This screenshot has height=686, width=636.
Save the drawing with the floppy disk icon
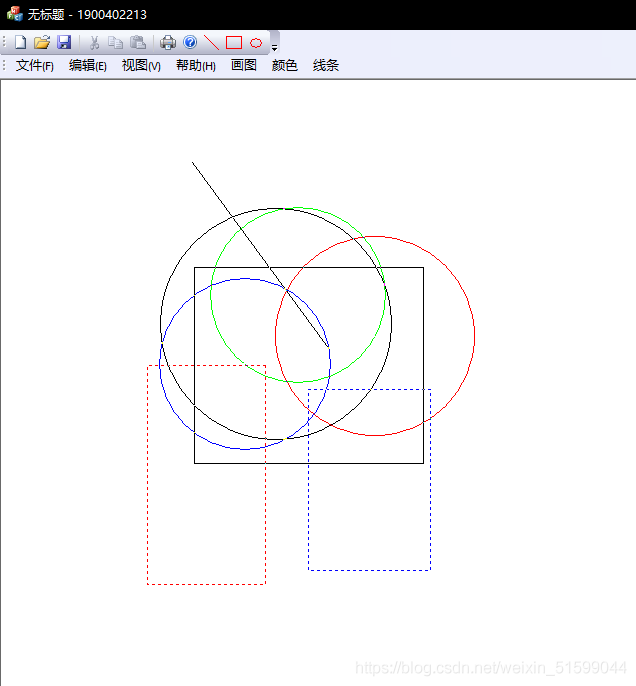(64, 42)
